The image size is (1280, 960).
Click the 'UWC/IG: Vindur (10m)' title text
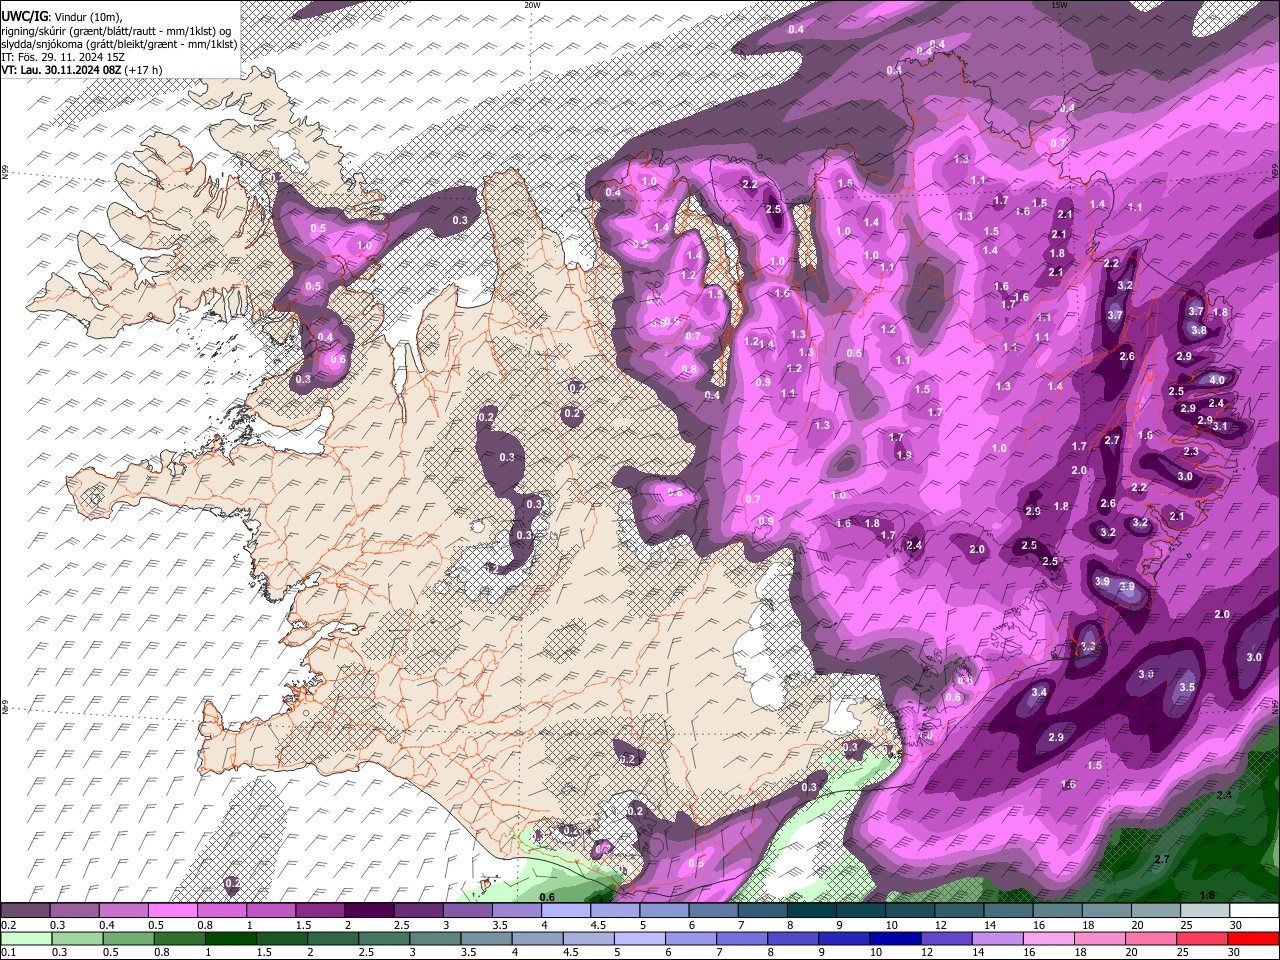(62, 17)
